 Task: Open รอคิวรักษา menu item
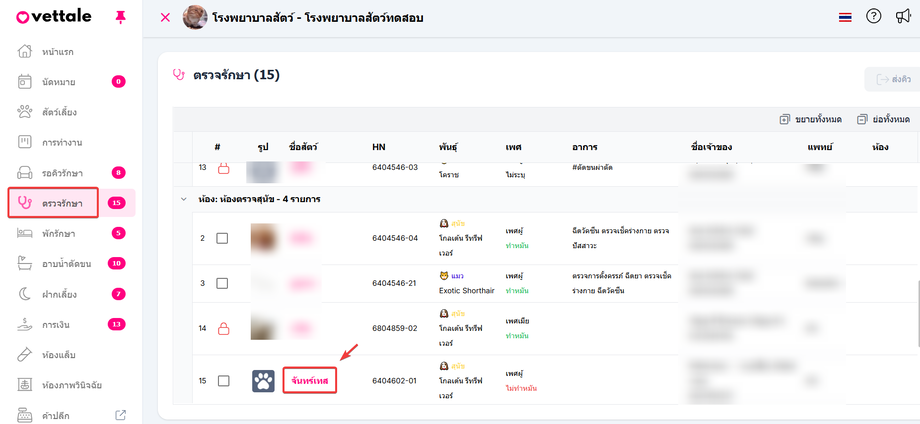click(x=62, y=173)
